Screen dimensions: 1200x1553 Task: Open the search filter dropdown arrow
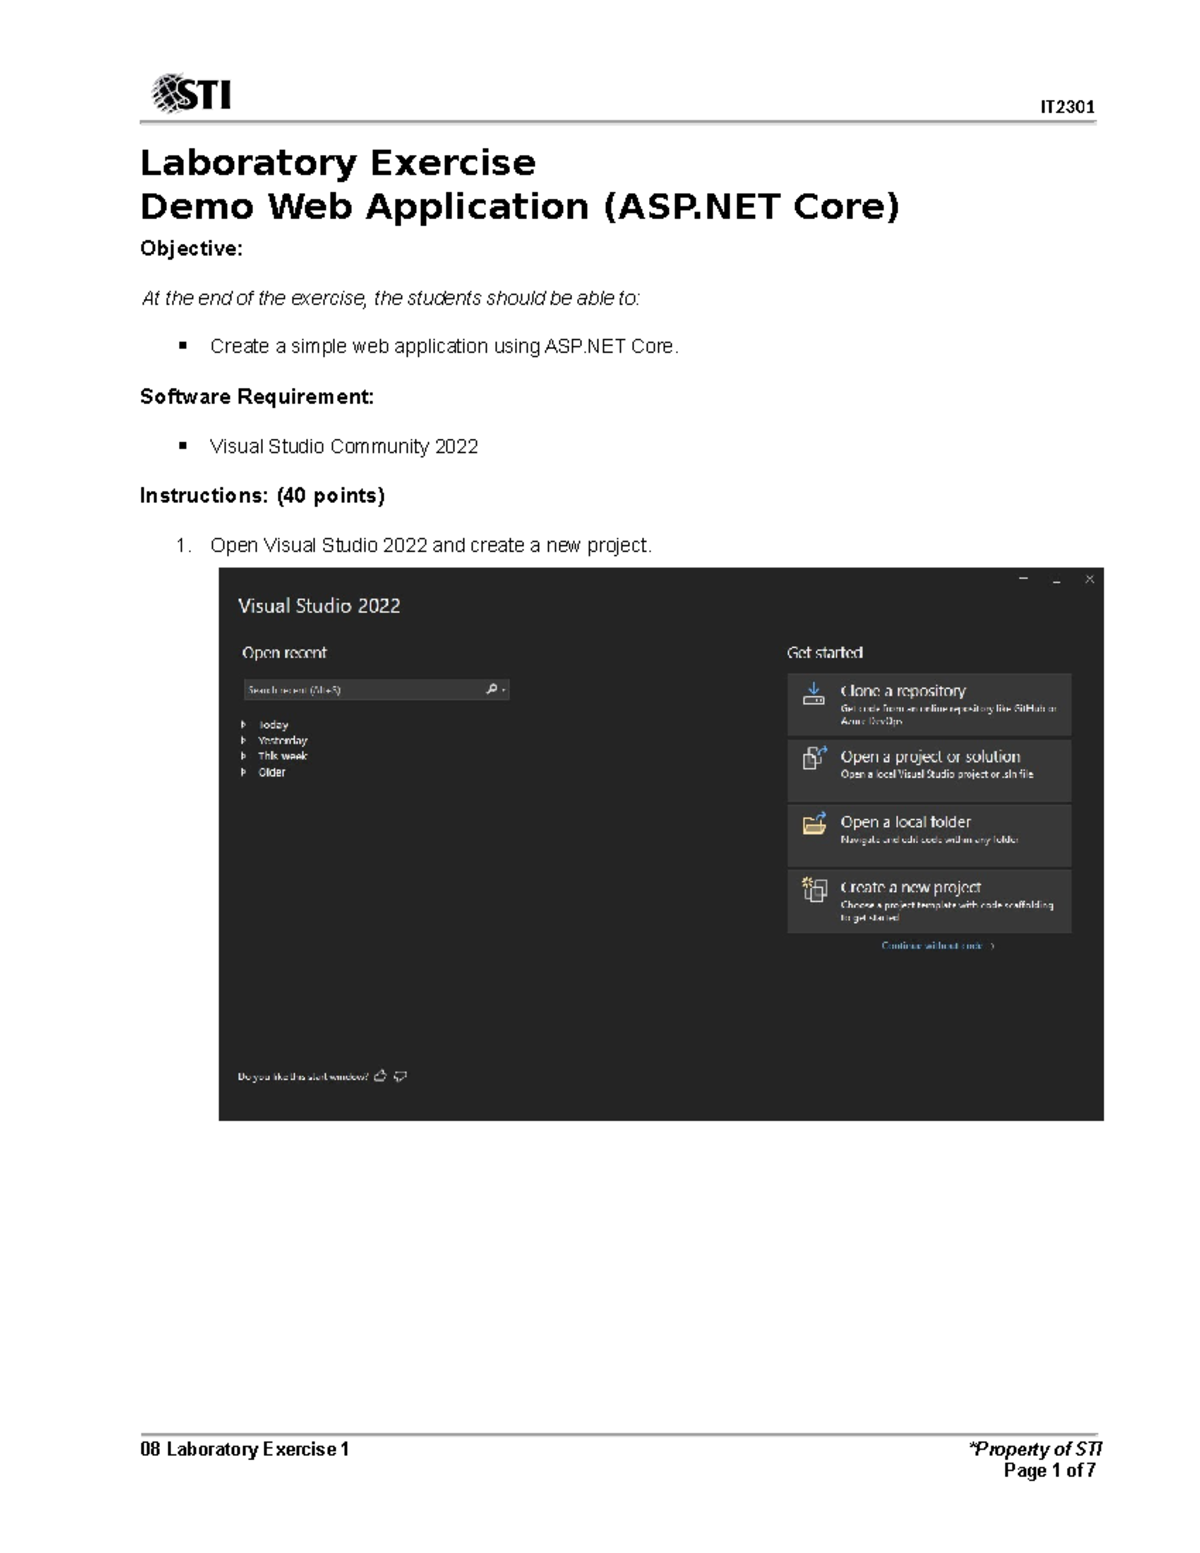[503, 689]
